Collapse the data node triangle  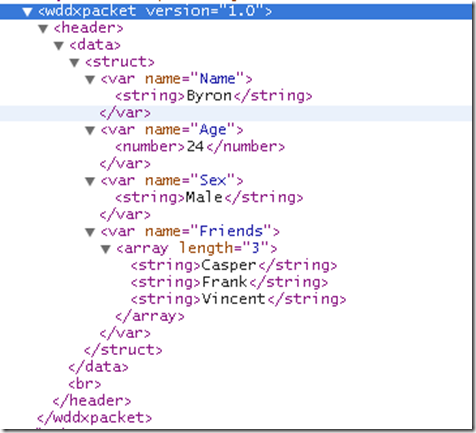coord(59,46)
